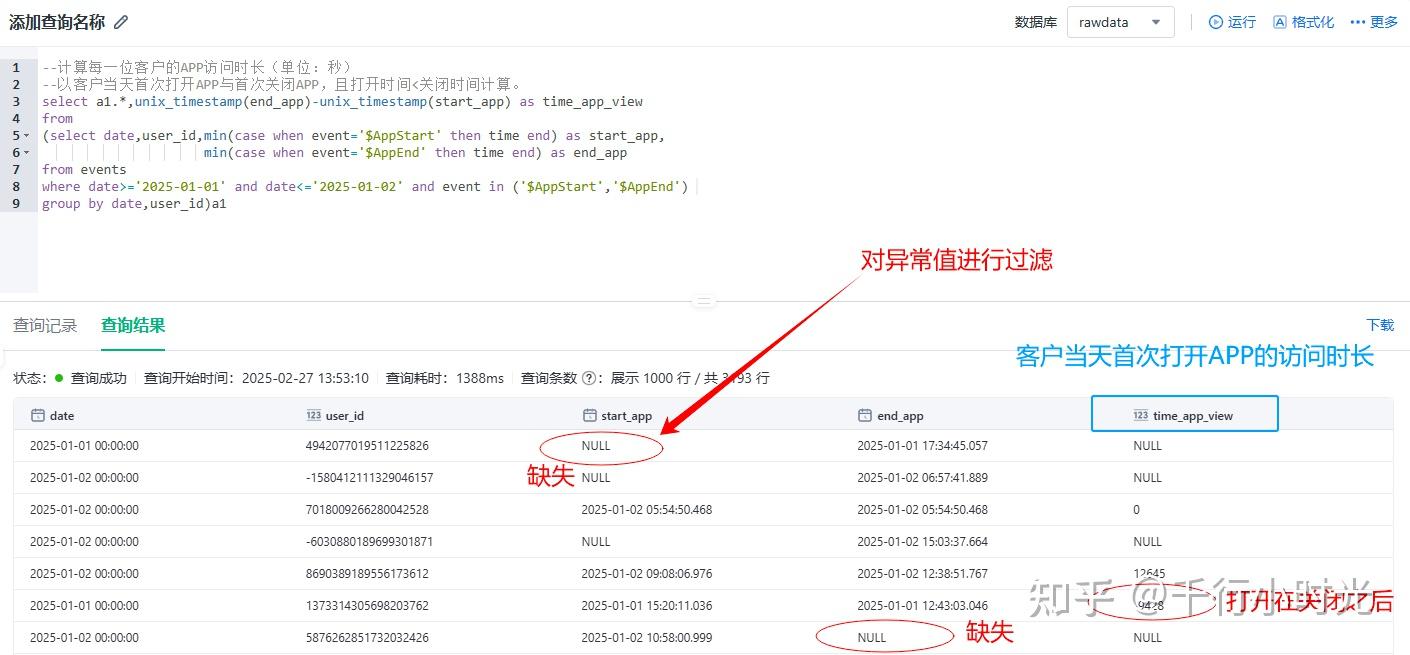Collapse code fold arrow on line 6

pos(27,153)
